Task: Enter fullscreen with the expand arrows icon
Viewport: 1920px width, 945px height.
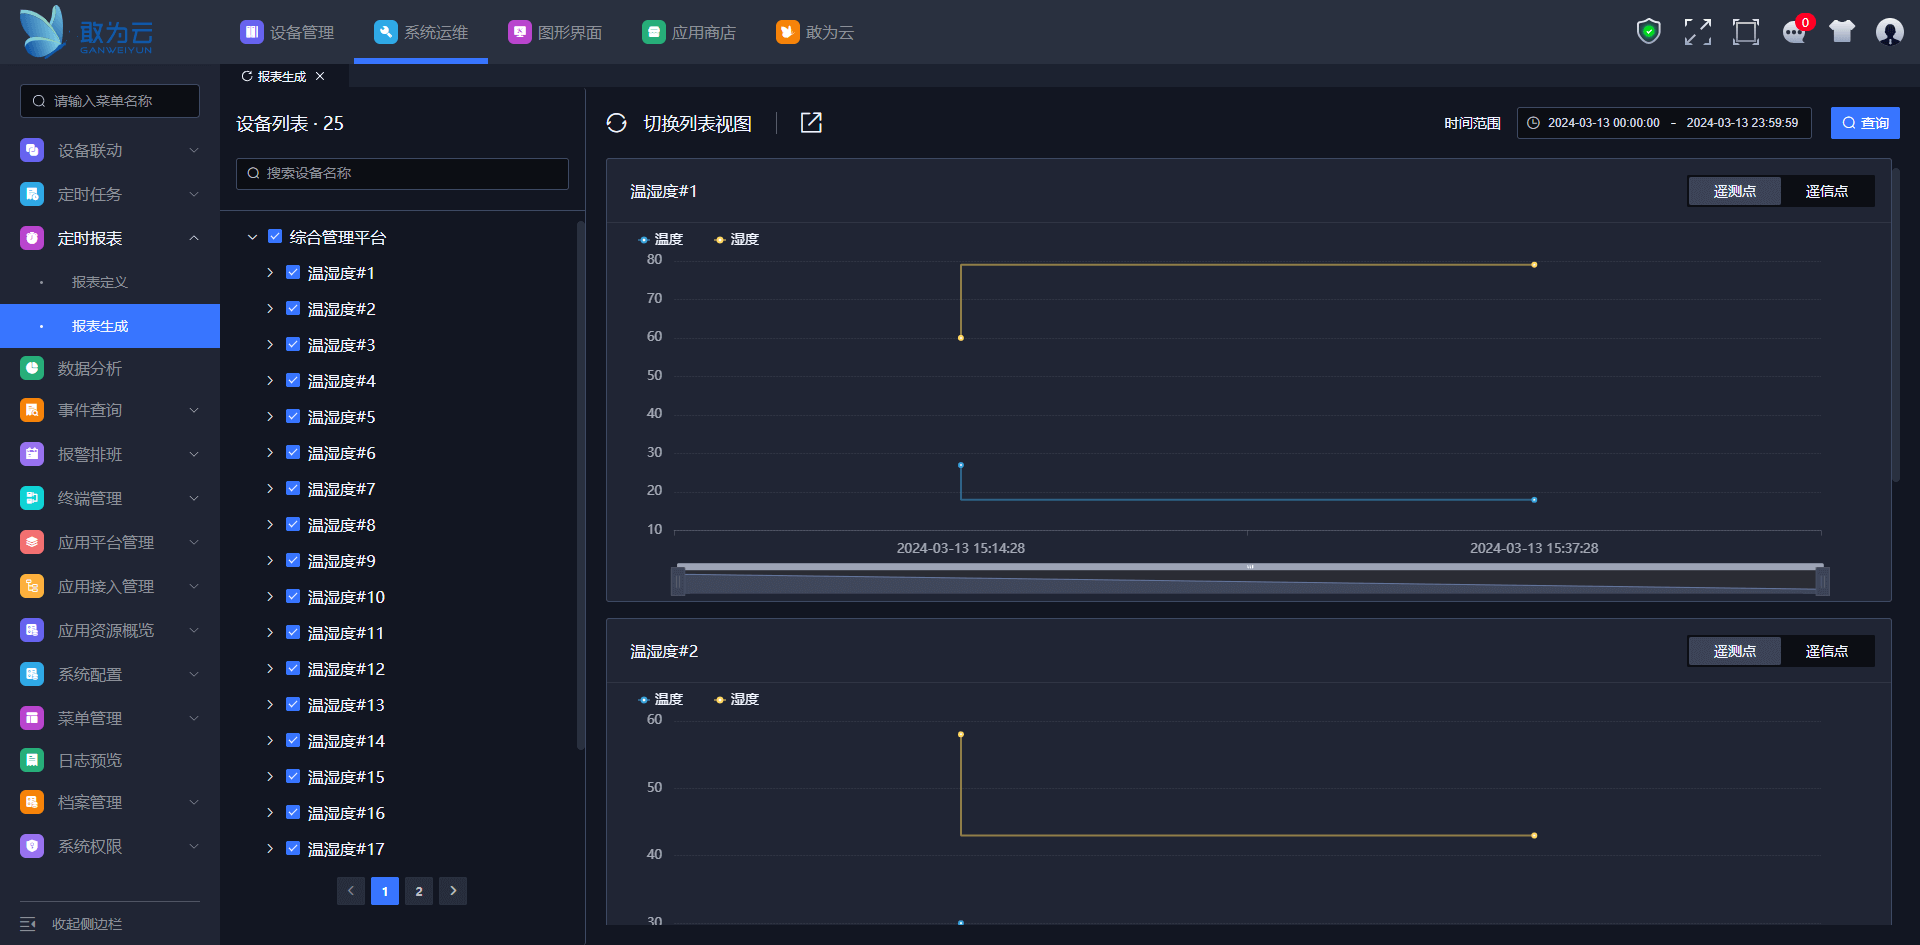Action: coord(1697,32)
